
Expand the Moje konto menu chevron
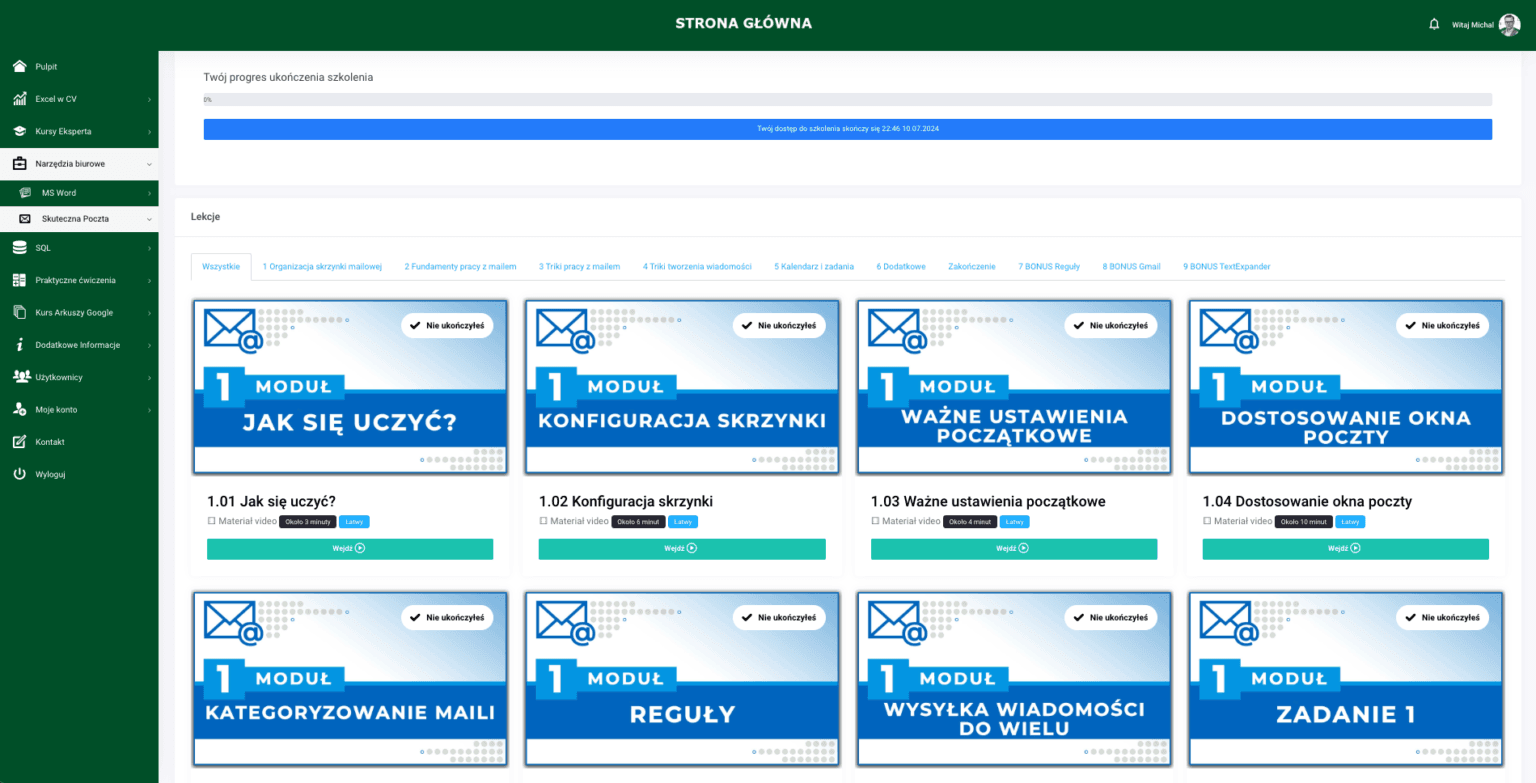(149, 409)
